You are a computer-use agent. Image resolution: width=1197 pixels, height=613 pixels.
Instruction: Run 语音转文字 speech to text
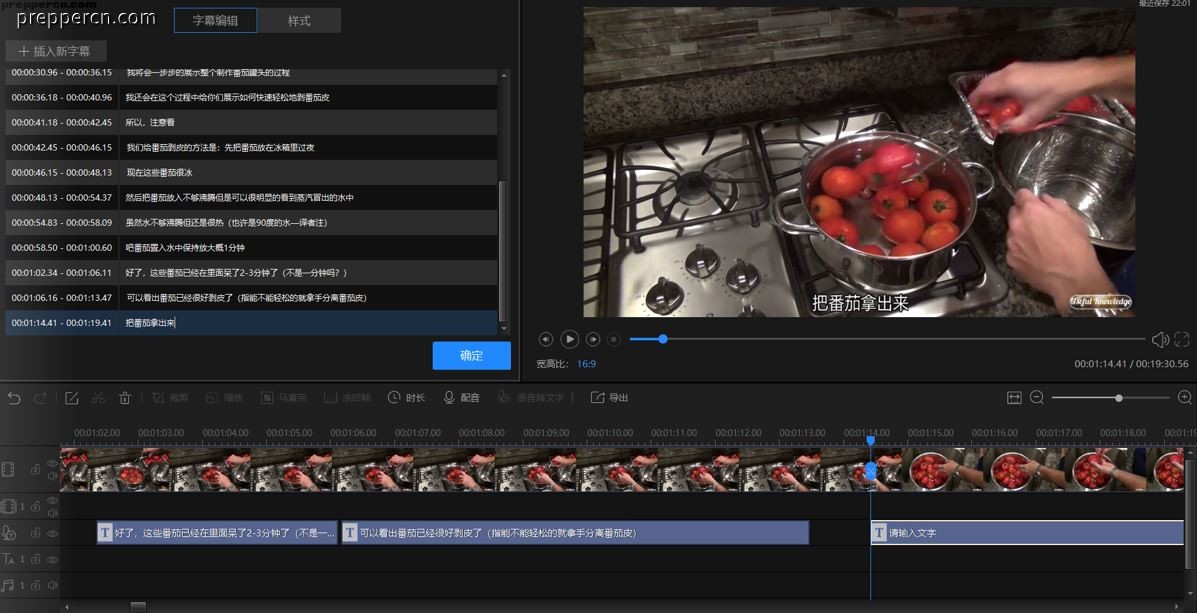point(531,398)
